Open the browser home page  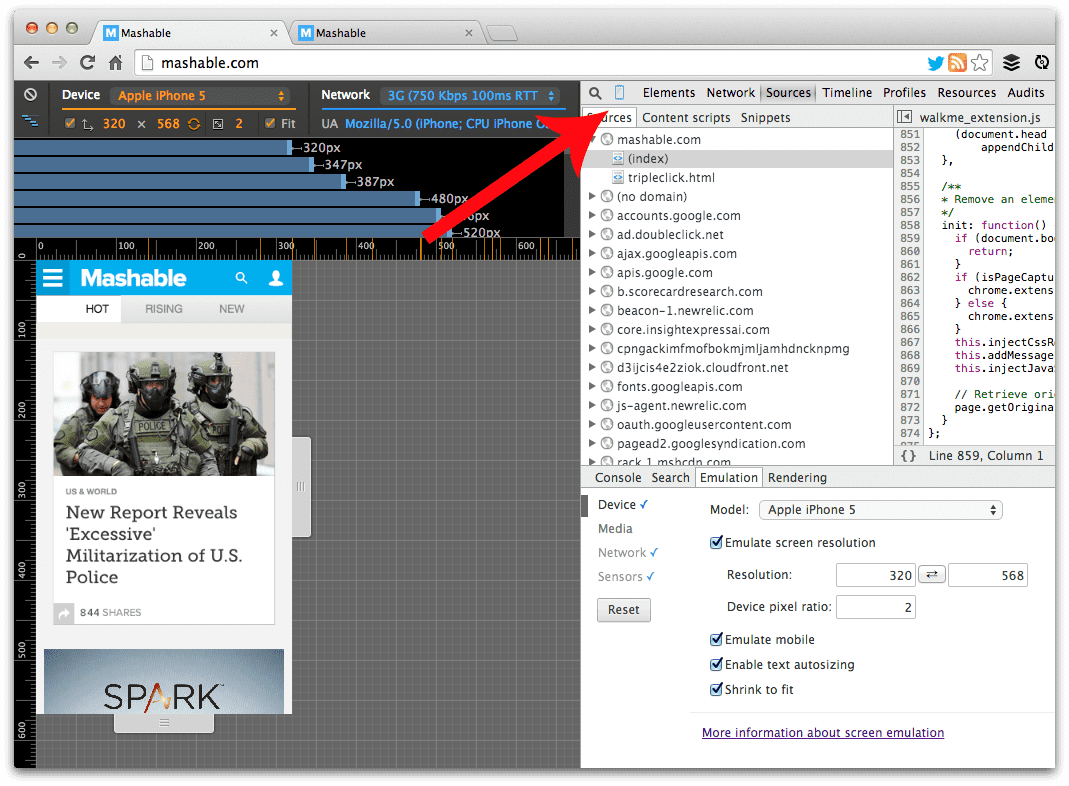(115, 63)
